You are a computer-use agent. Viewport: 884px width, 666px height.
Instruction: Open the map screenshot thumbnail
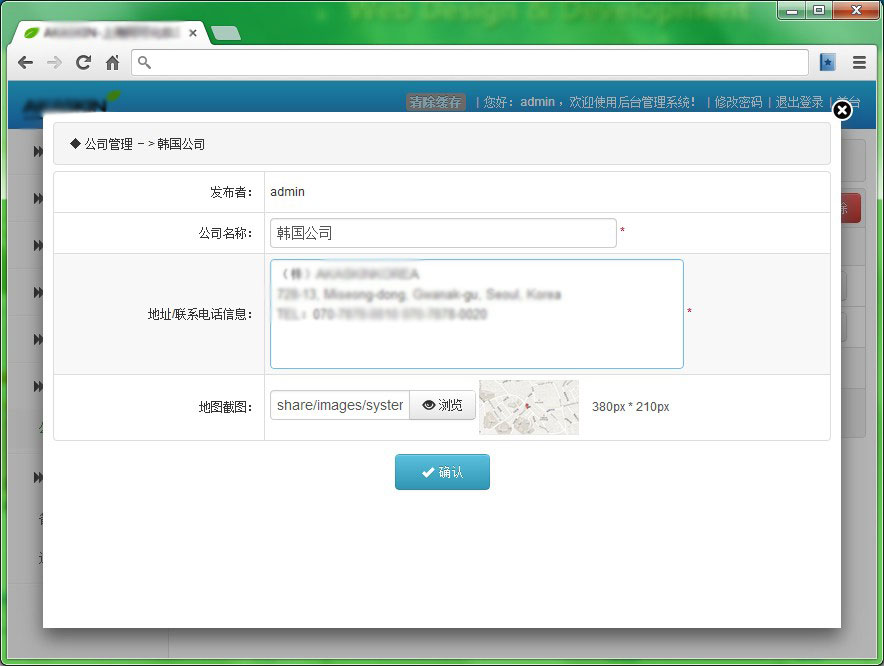[529, 407]
